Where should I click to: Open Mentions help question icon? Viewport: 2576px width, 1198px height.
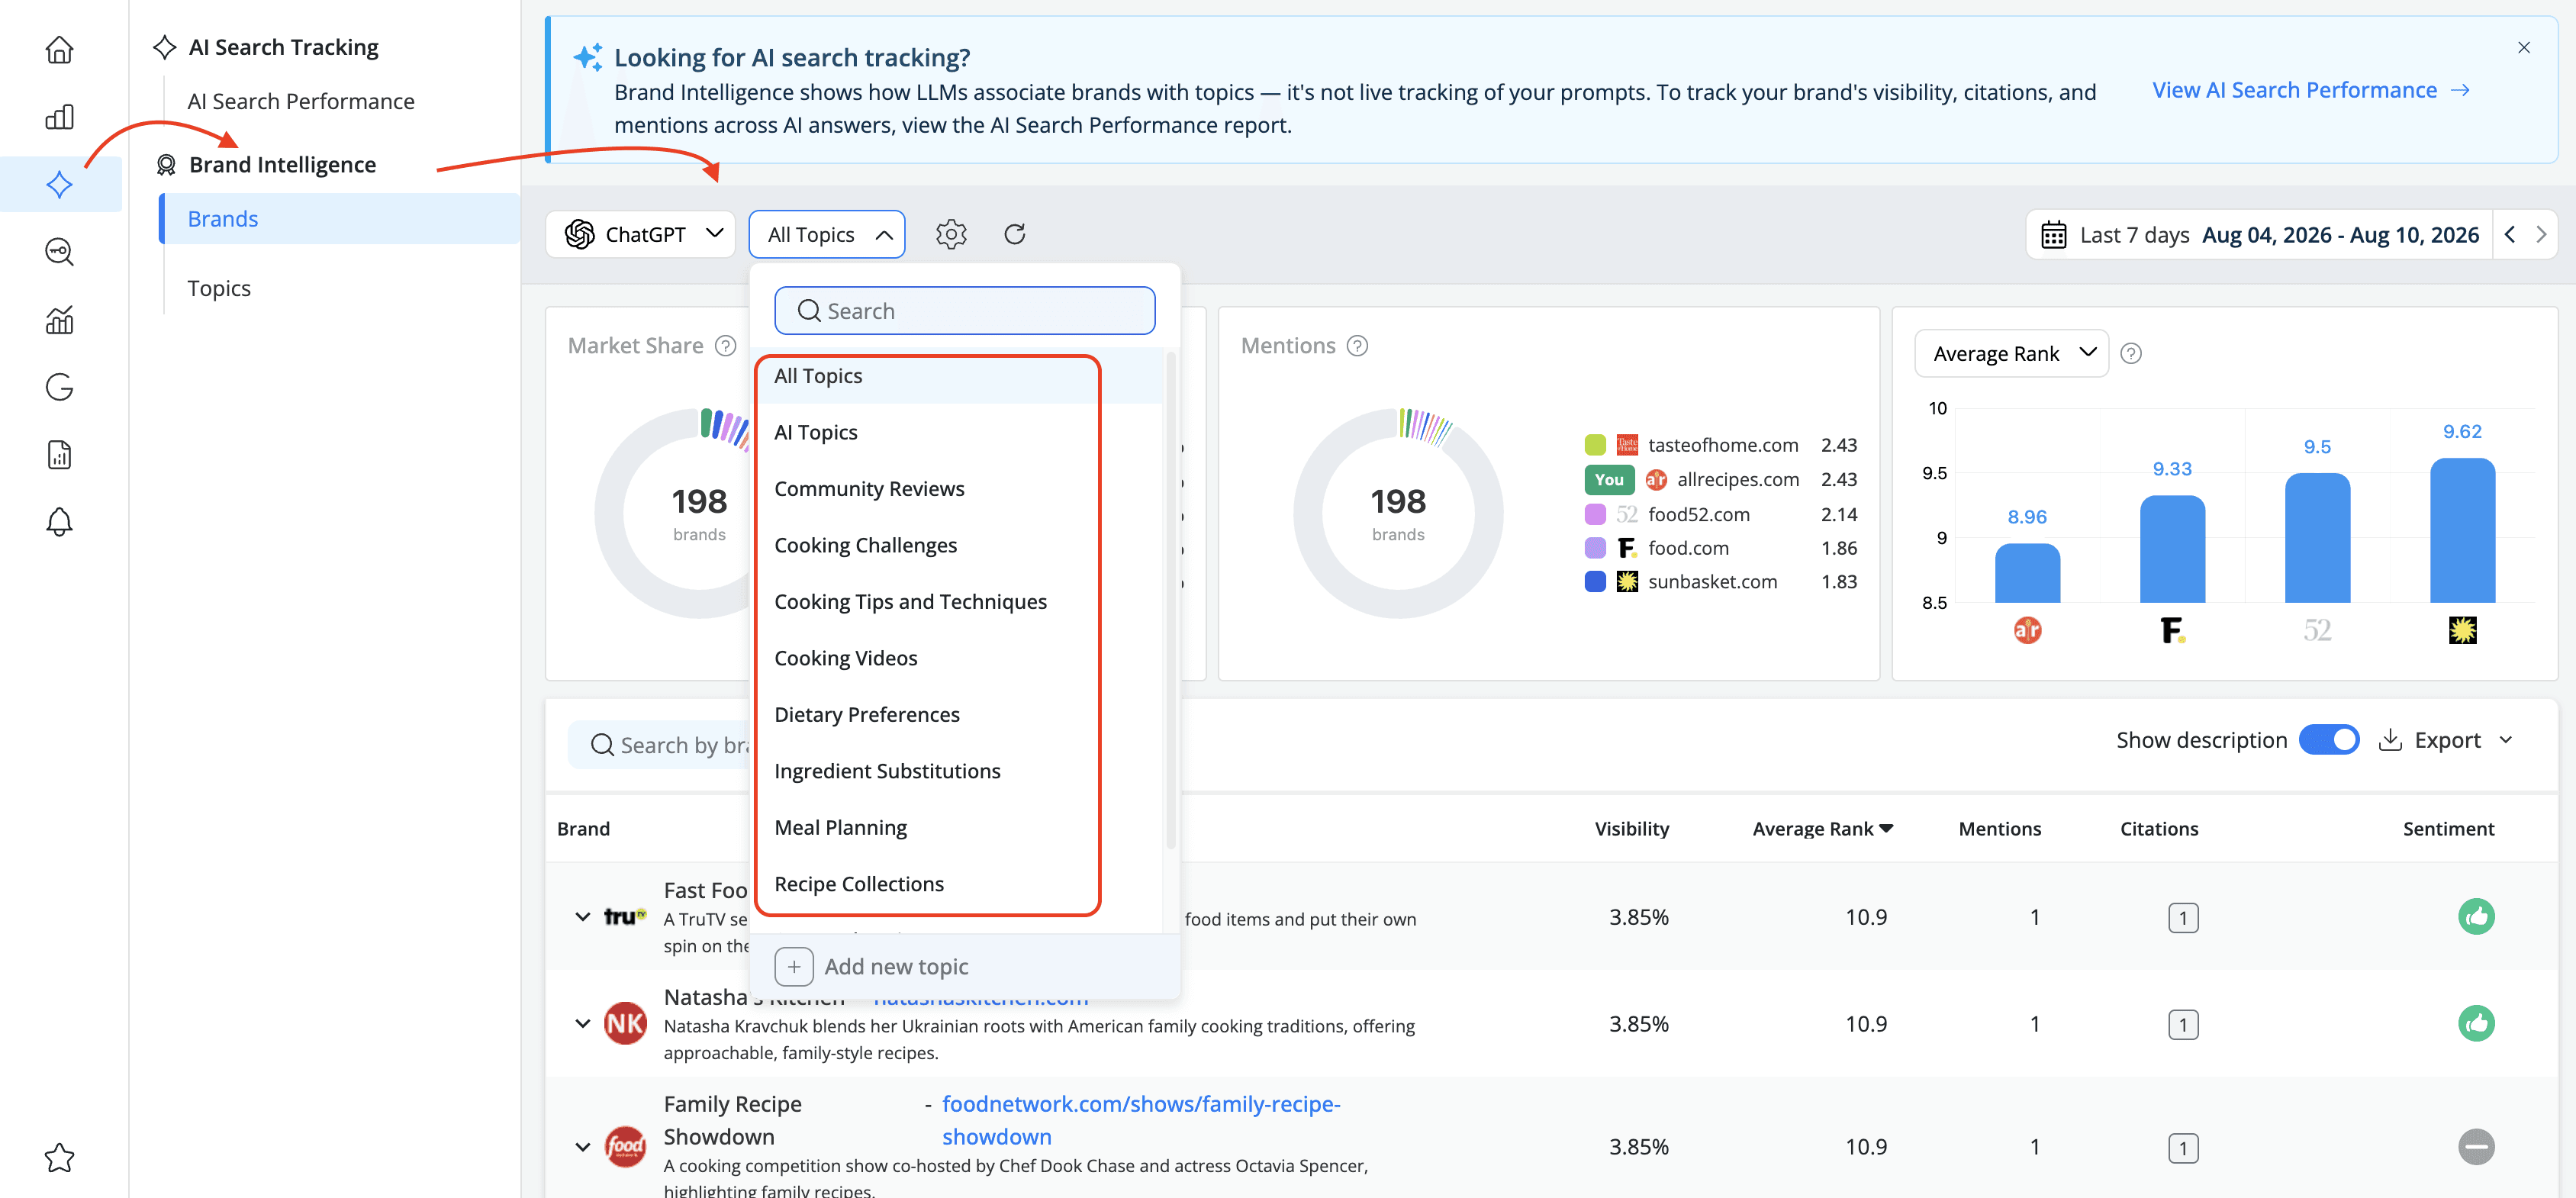(x=1357, y=346)
